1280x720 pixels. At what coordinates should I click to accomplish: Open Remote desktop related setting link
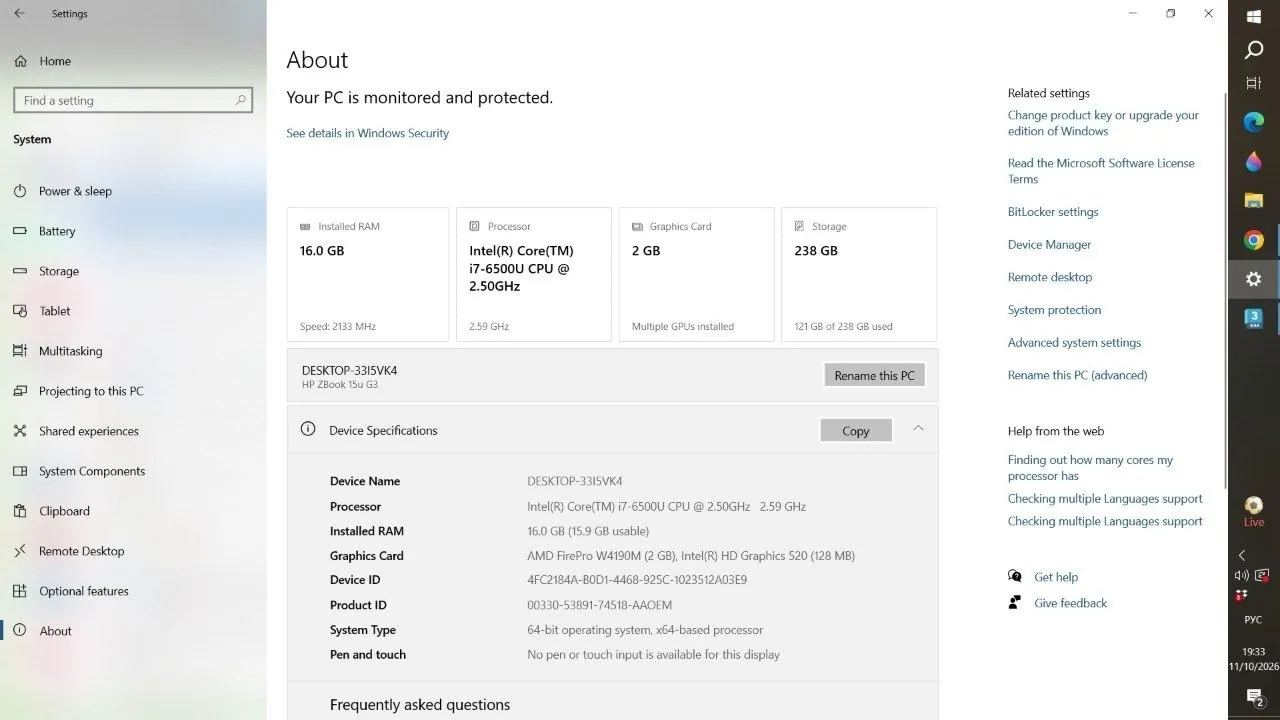point(1050,277)
